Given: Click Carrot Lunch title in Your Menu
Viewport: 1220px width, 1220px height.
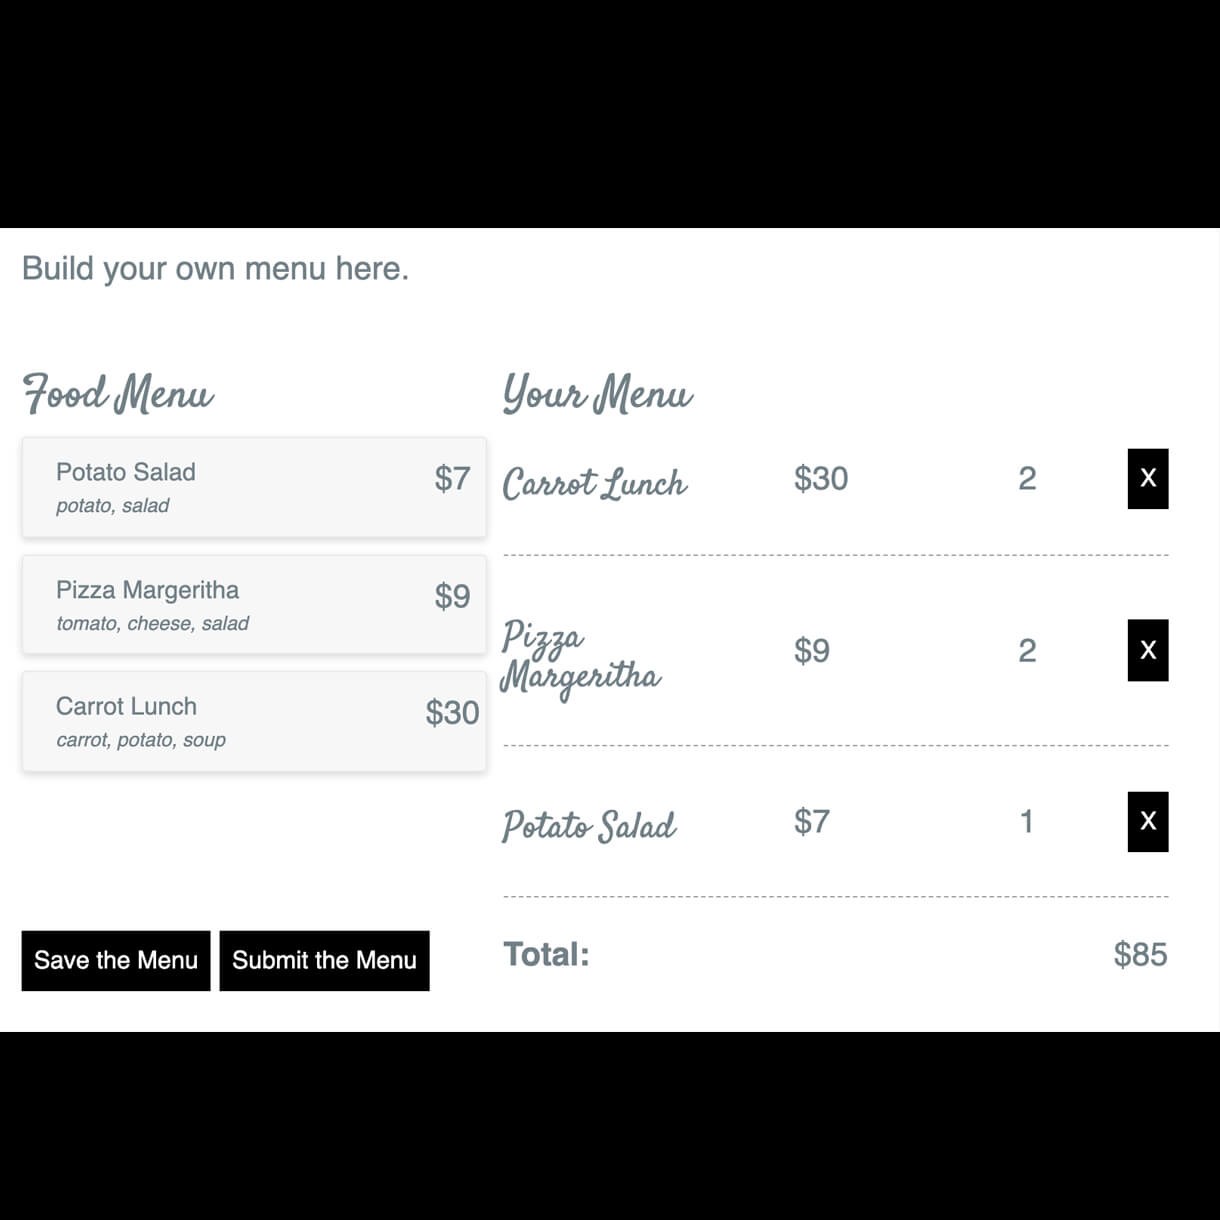Looking at the screenshot, I should [595, 483].
